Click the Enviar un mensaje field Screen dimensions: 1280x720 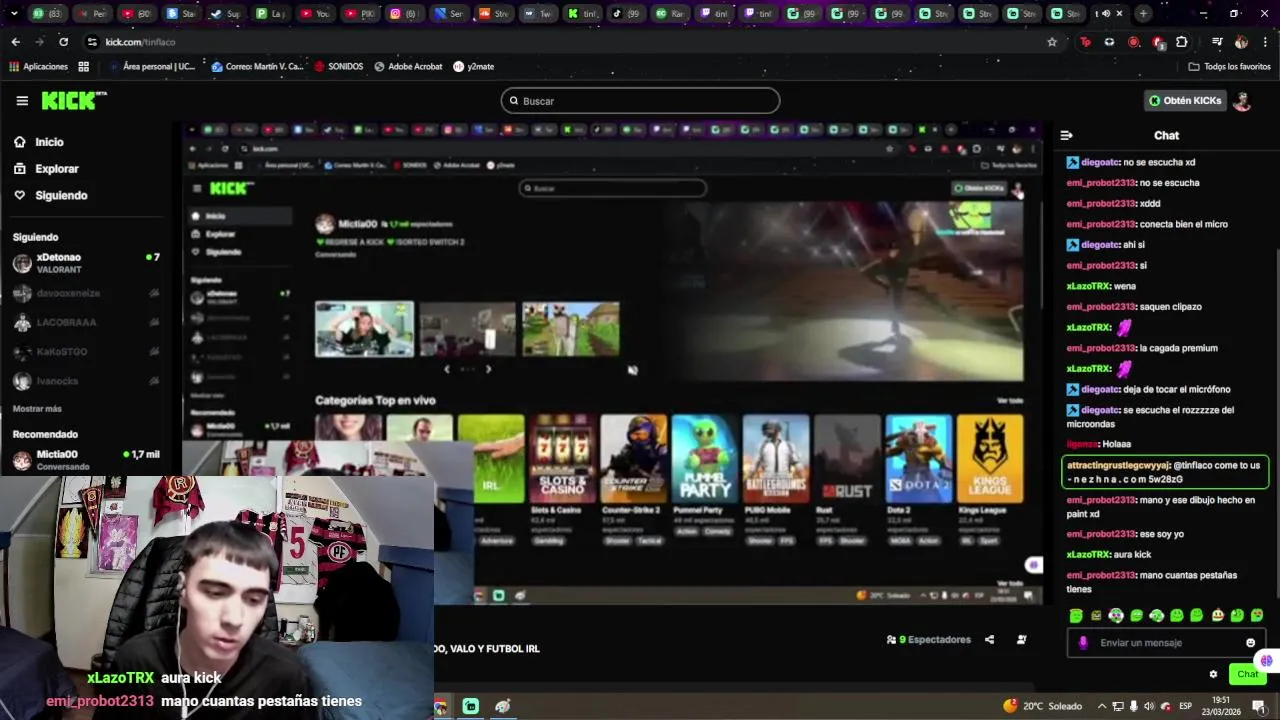coord(1165,643)
